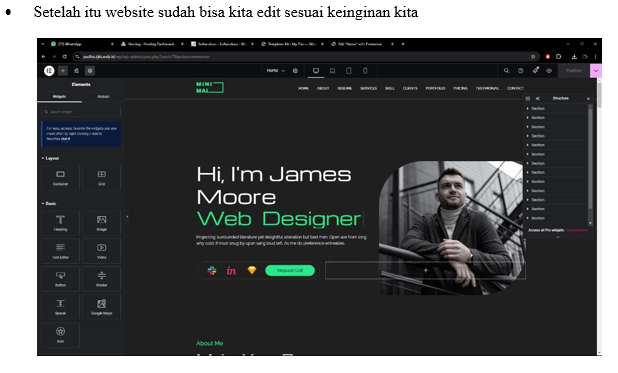Select the Heading widget
Image resolution: width=618 pixels, height=373 pixels.
60,223
